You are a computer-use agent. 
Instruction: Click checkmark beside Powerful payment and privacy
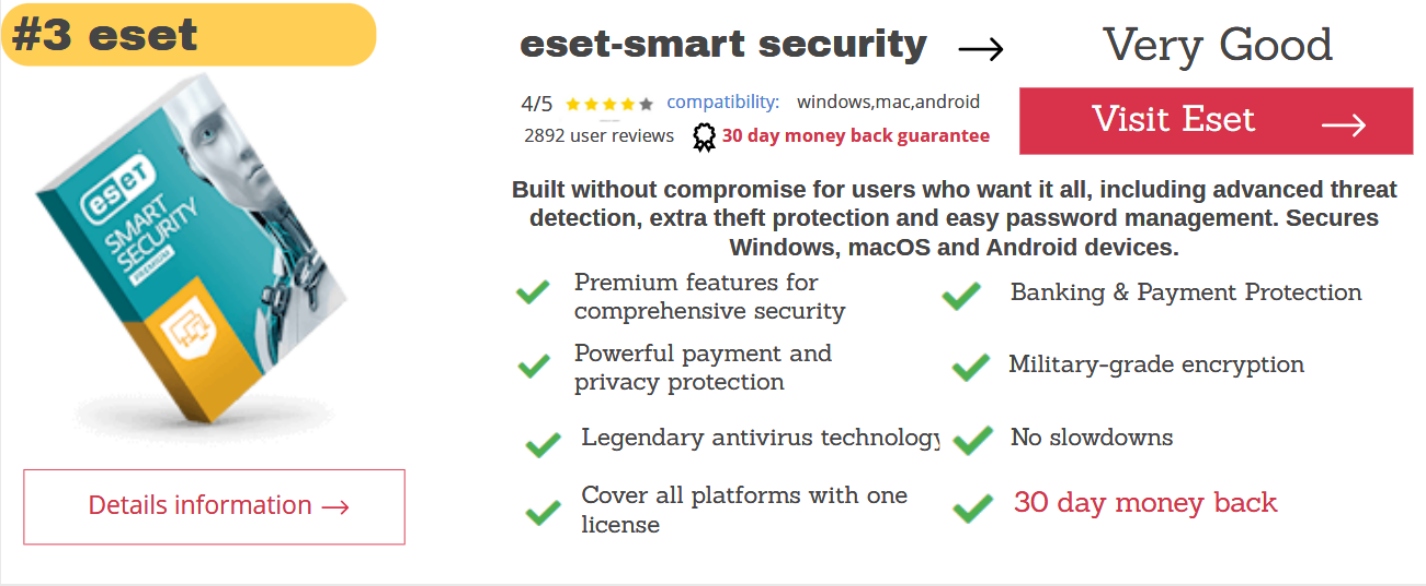coord(534,366)
